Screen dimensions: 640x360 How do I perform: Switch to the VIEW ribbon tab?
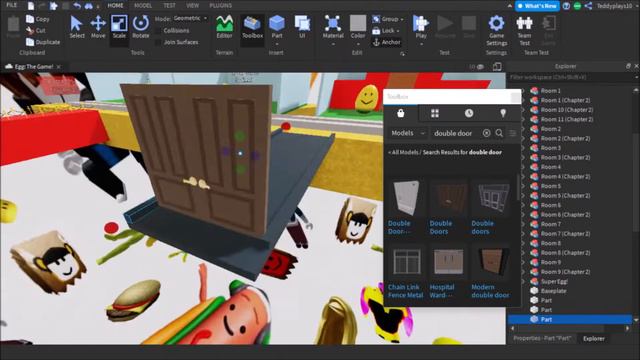(193, 5)
